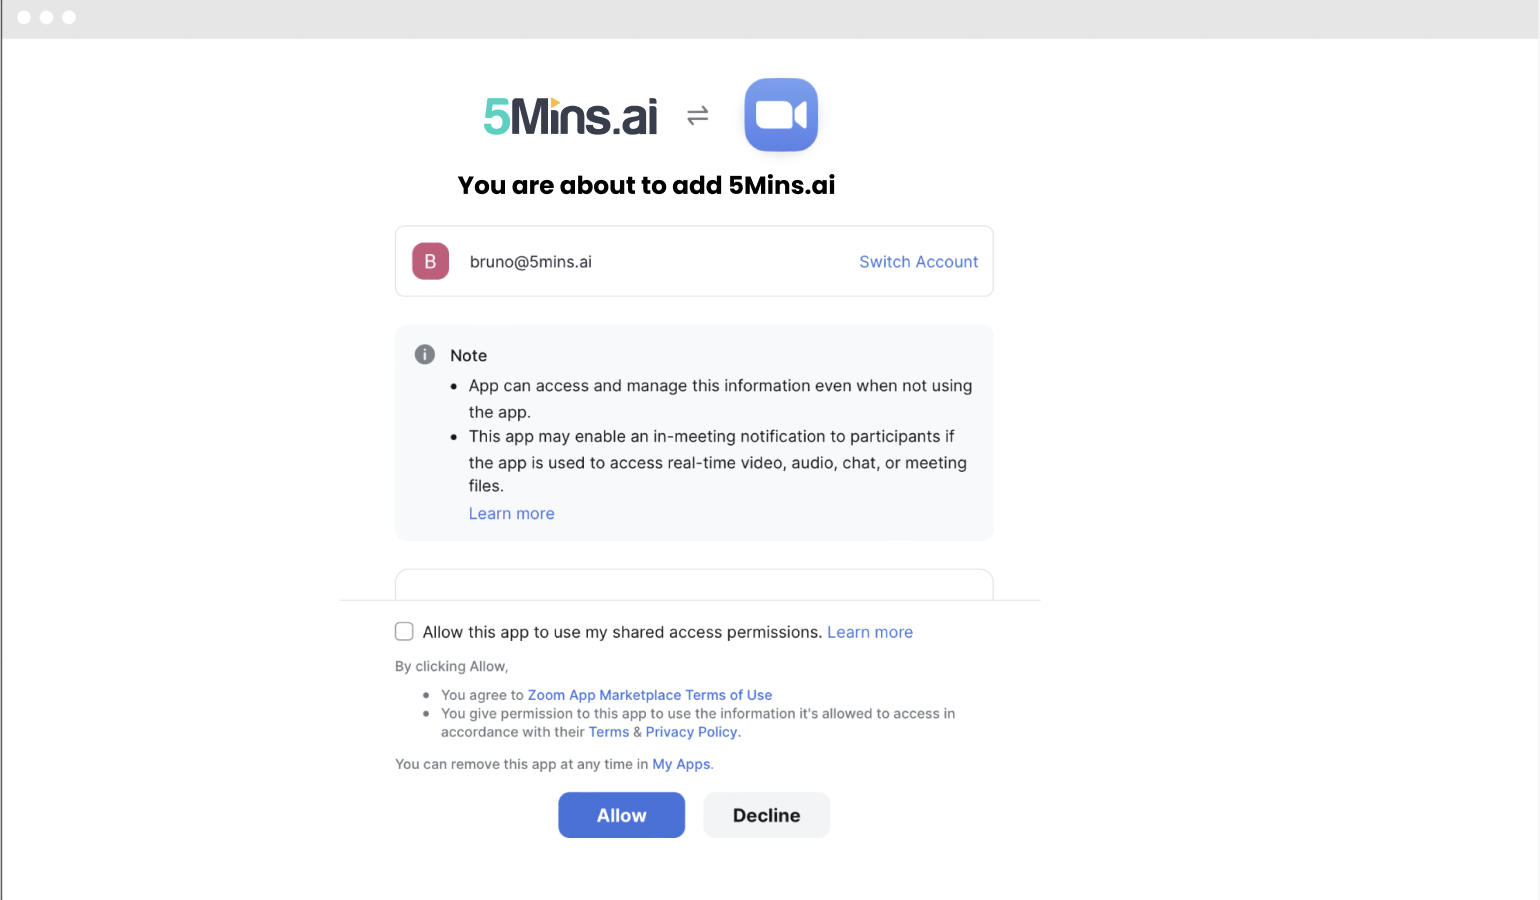Open Learn more link in the Note box
The width and height of the screenshot is (1540, 900).
tap(511, 513)
